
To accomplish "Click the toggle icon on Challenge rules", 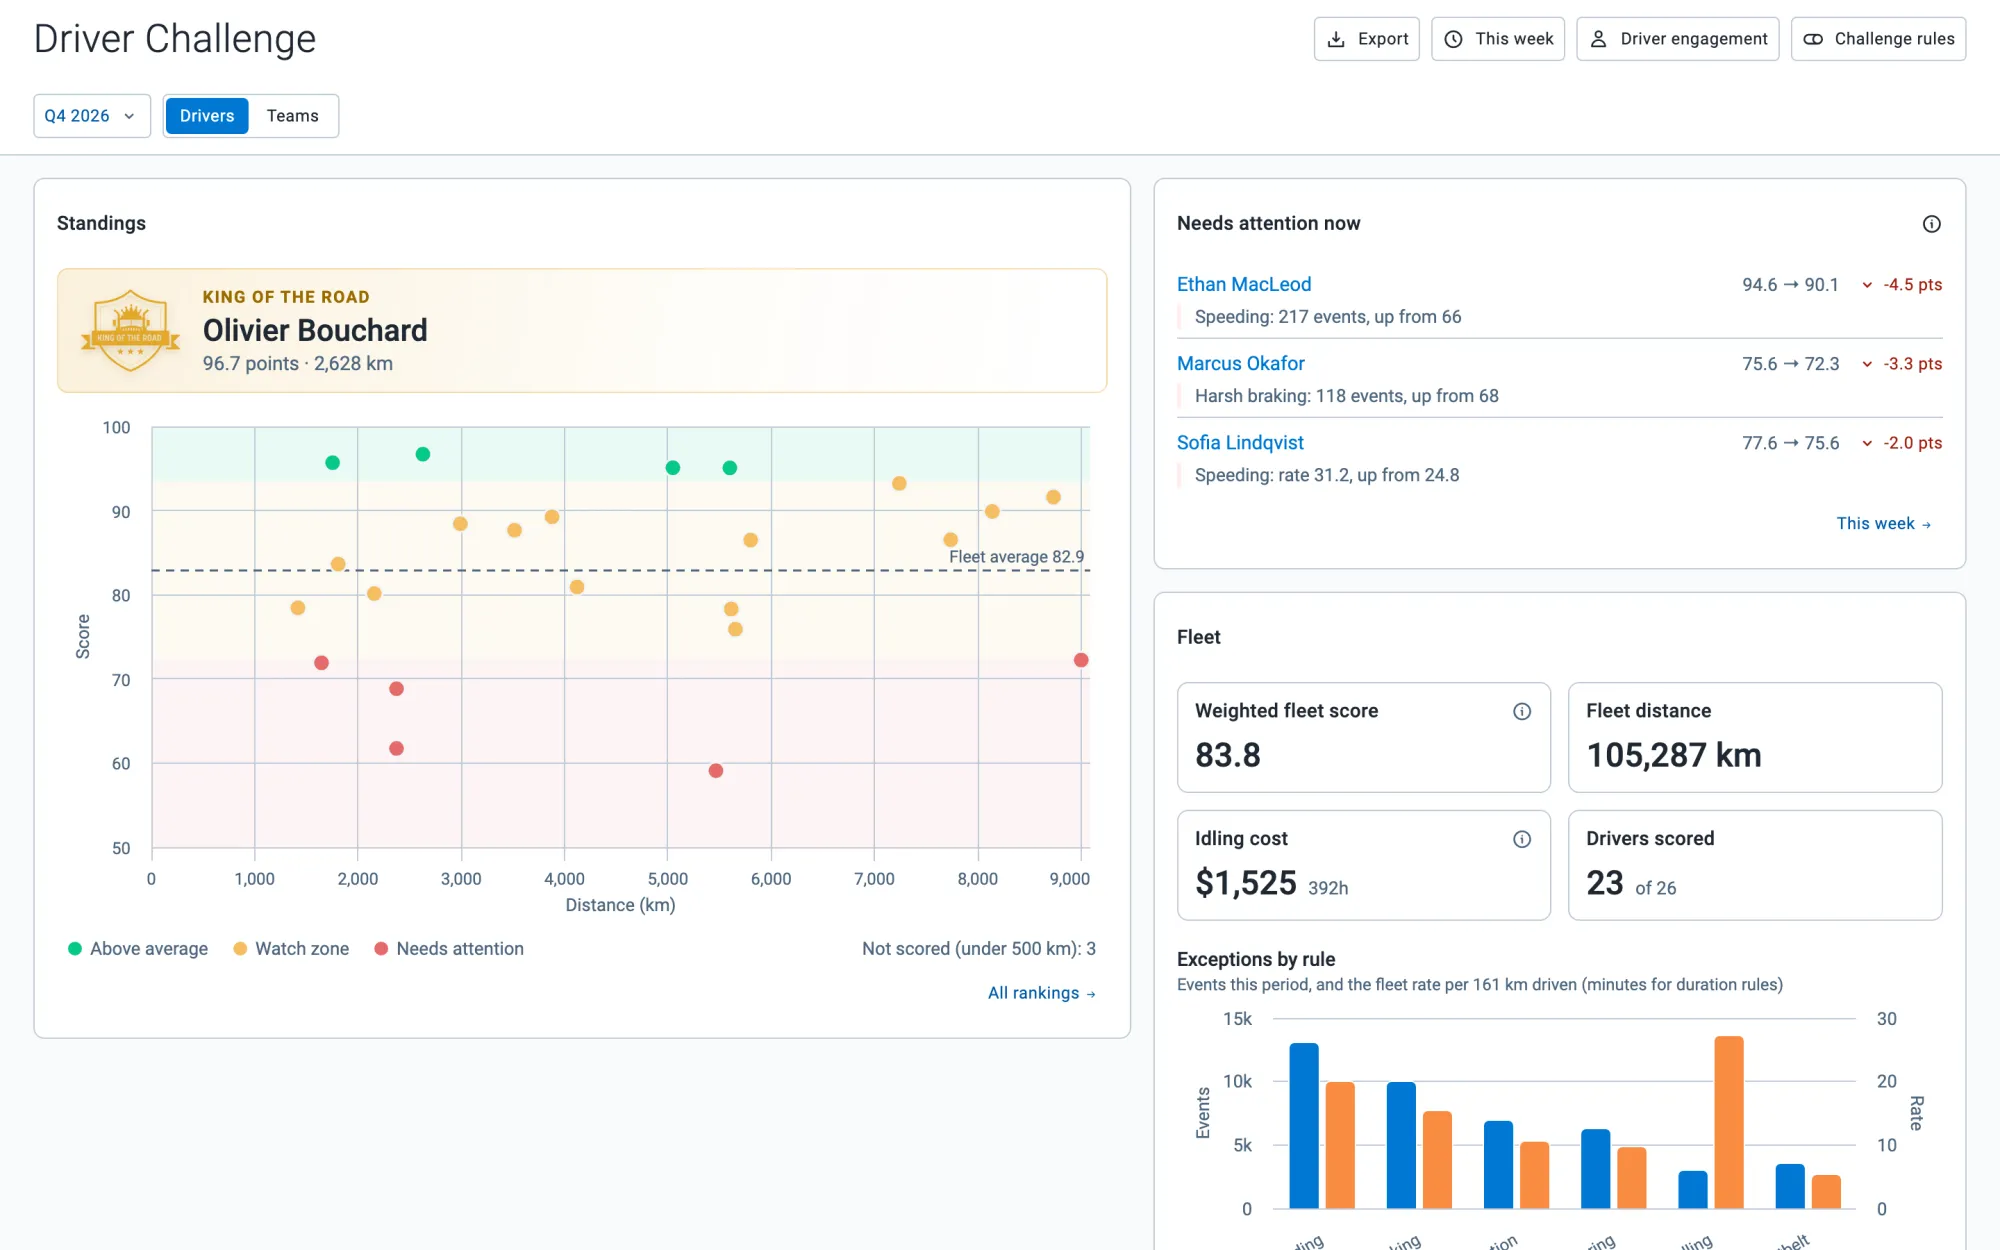I will tap(1813, 39).
